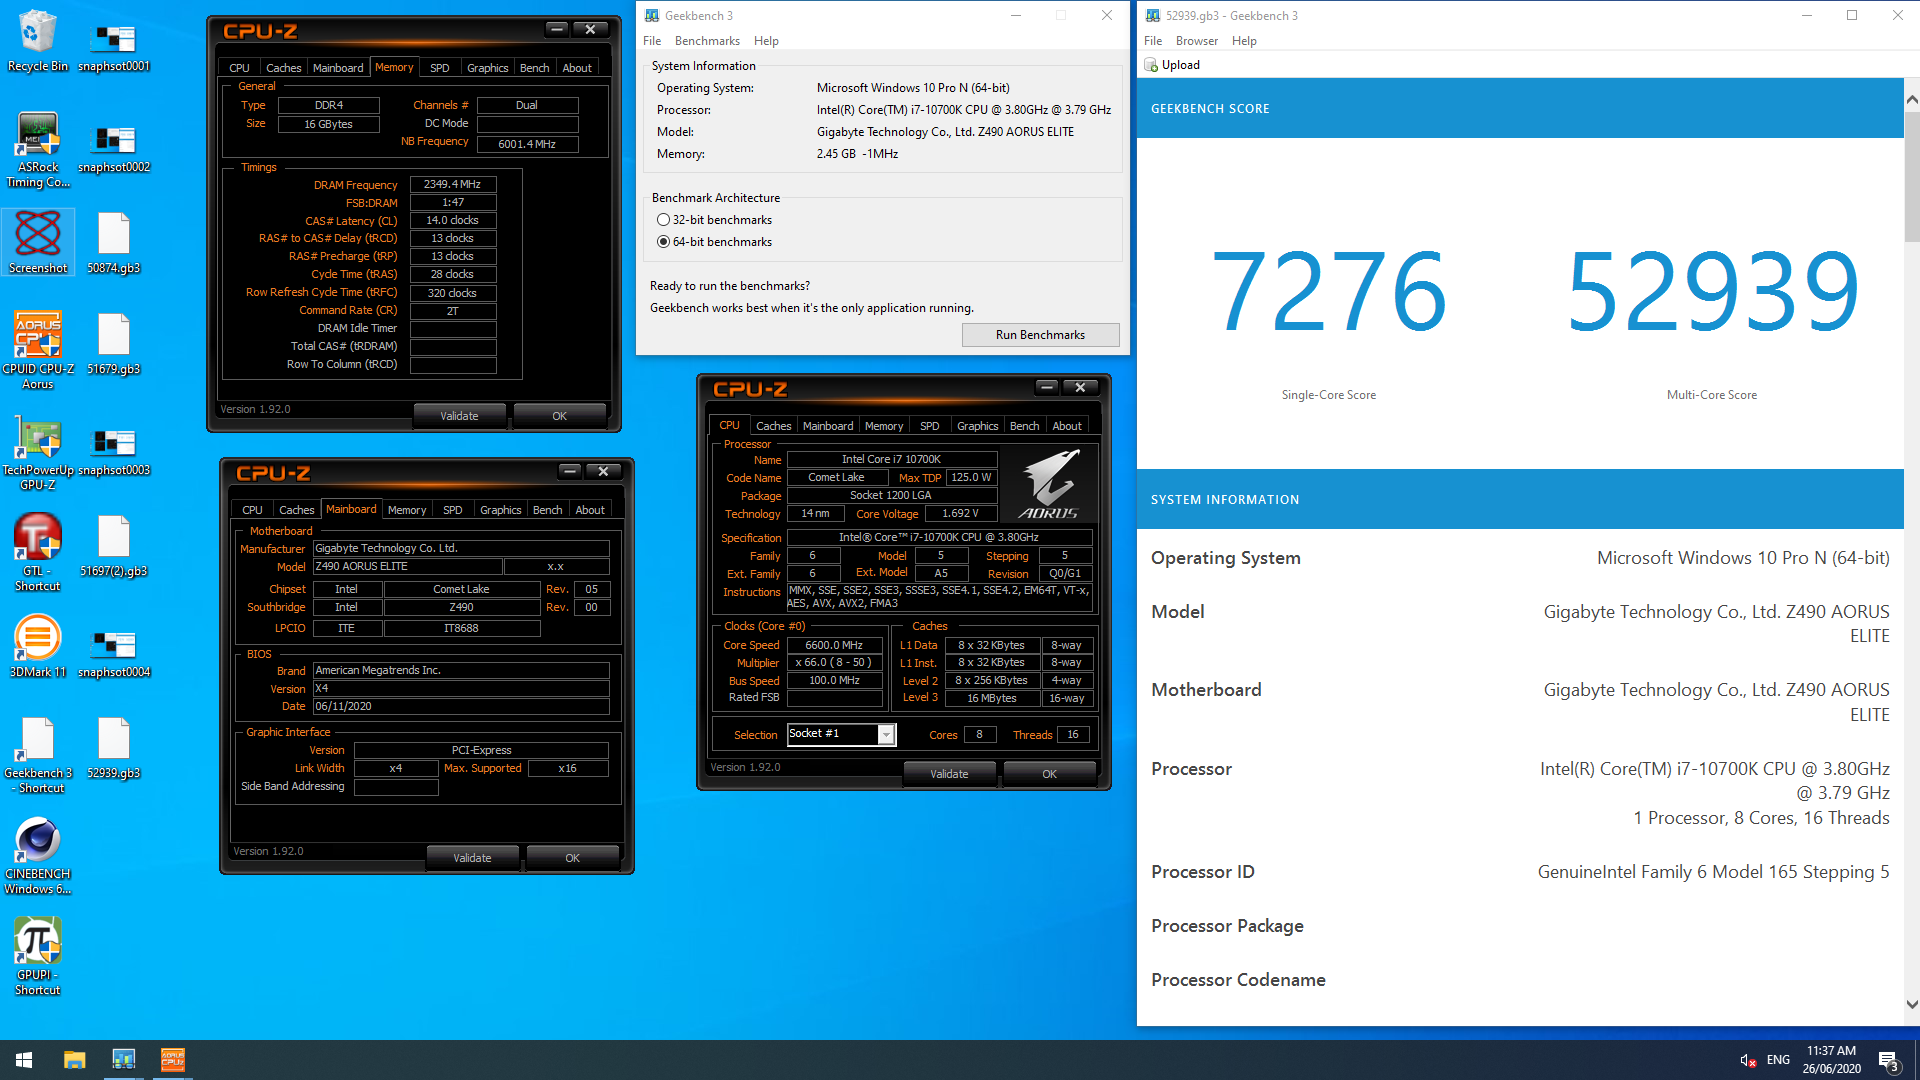Open Bench tab in processor CPU-Z window
1920x1080 pixels.
[1024, 426]
